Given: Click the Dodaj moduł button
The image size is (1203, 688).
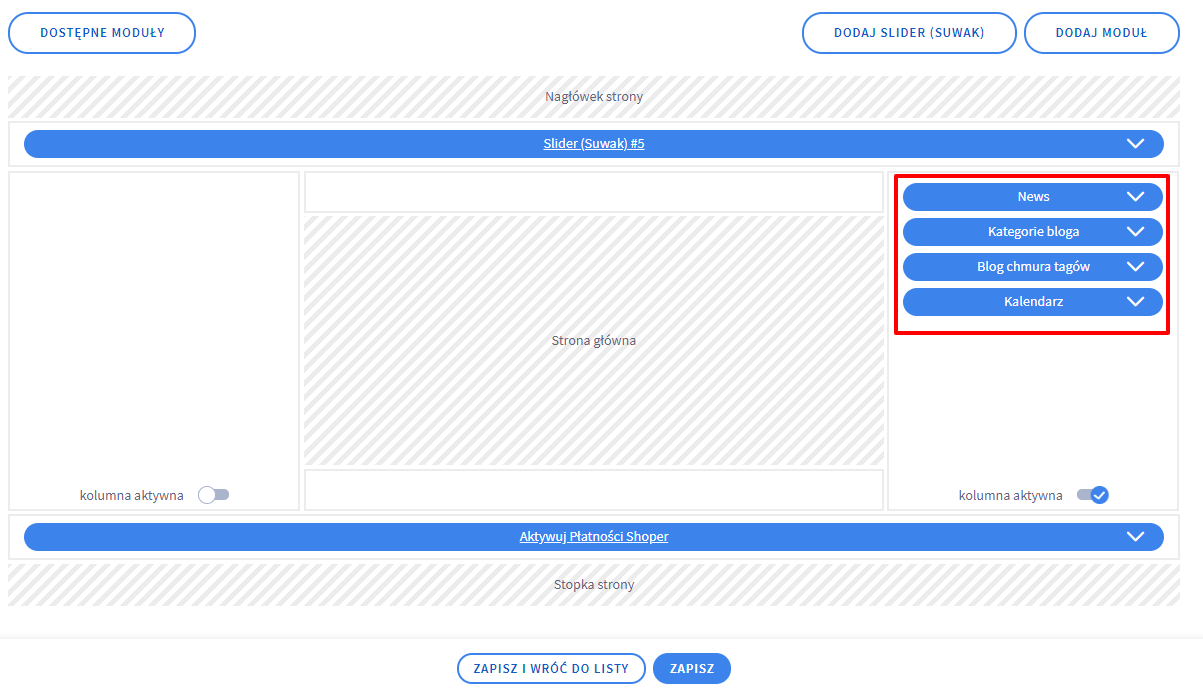Looking at the screenshot, I should coord(1101,33).
